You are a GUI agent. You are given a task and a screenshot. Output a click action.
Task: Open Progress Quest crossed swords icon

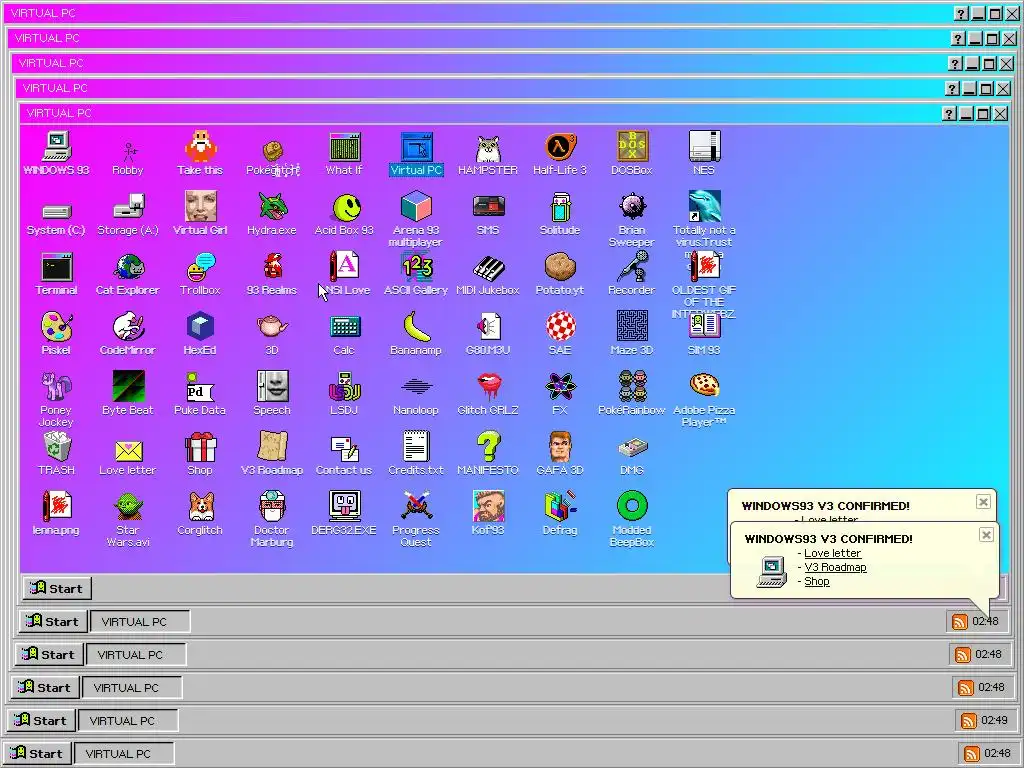tap(416, 520)
